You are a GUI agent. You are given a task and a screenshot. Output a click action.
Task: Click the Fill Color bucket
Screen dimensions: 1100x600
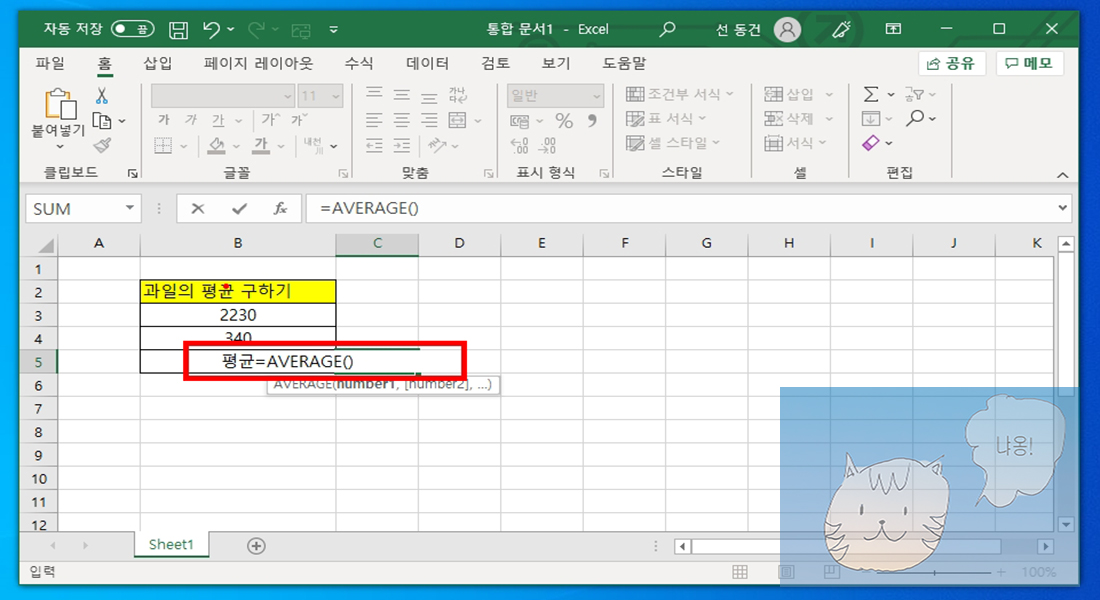point(216,145)
